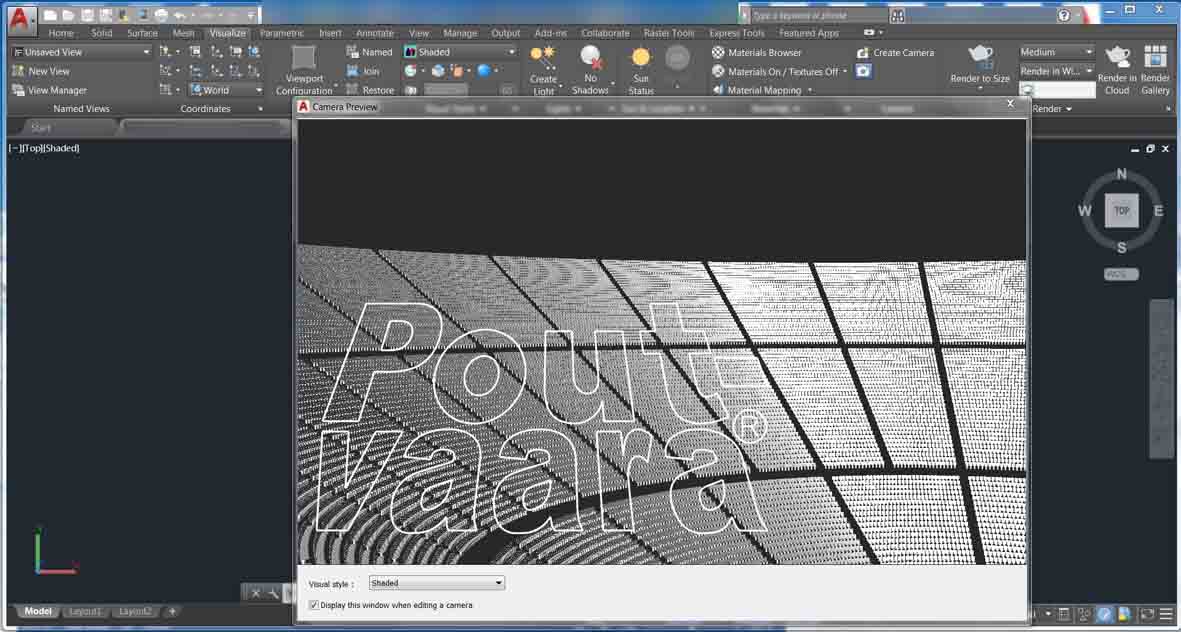Click the command line wrench settings icon

273,594
